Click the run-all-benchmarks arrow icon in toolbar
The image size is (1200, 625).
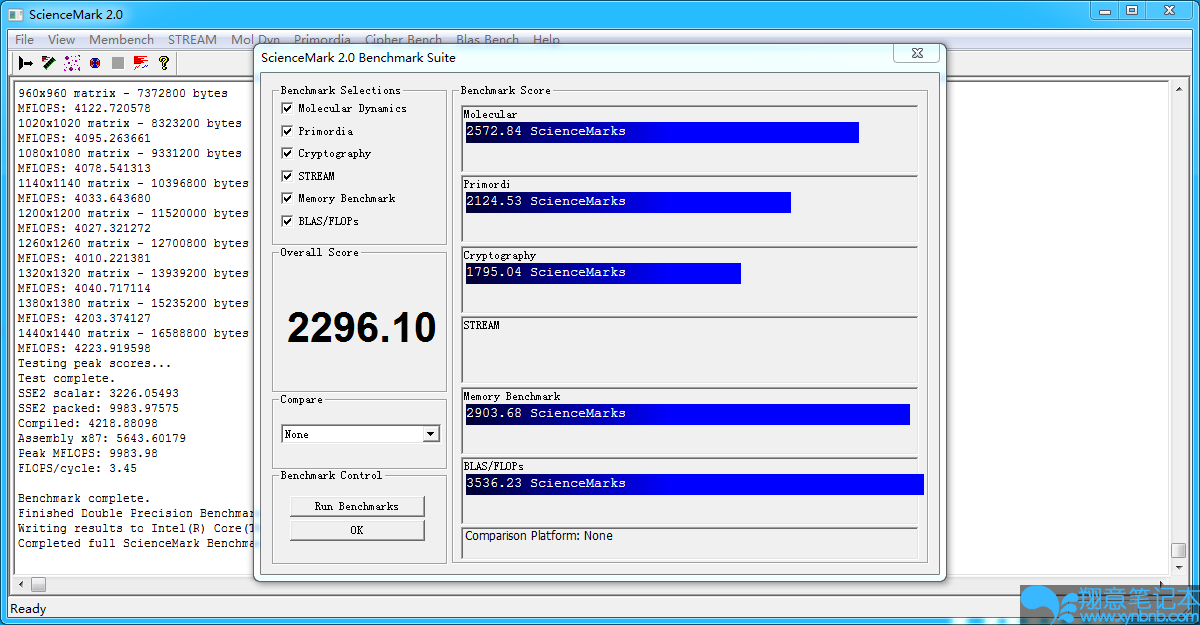click(x=26, y=63)
